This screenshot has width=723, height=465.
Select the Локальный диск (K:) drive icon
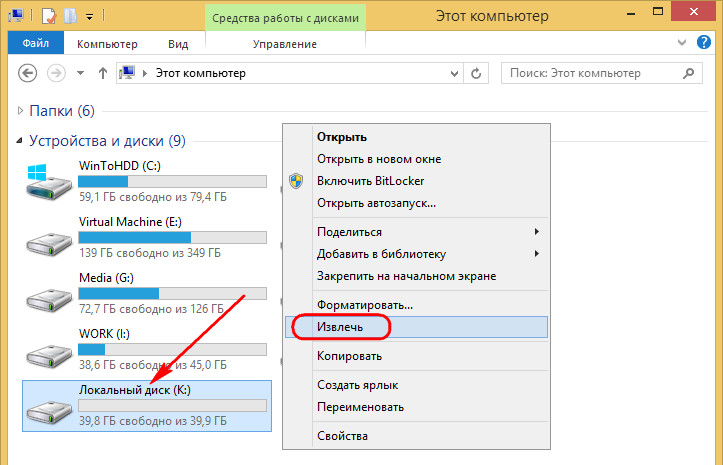tap(49, 411)
